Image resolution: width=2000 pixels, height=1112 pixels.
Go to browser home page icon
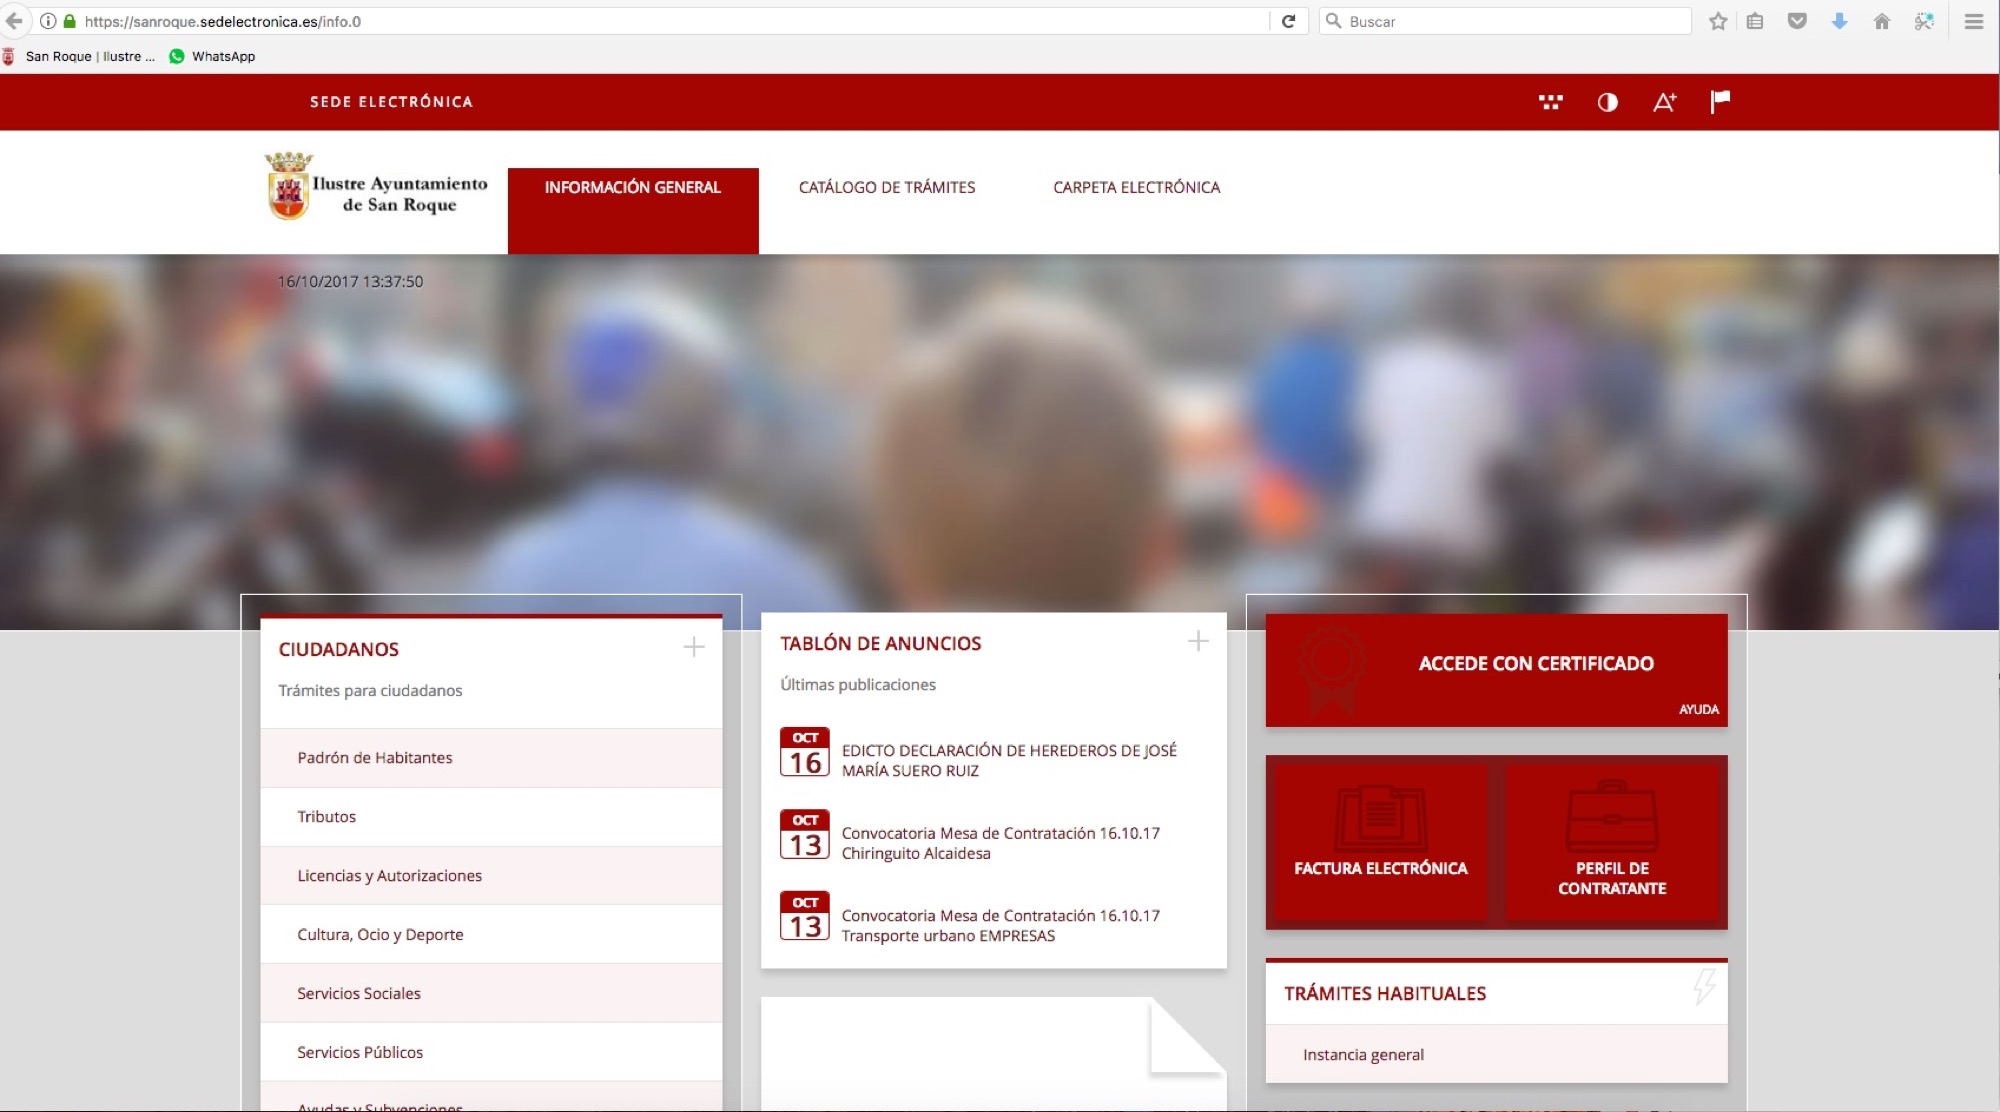click(x=1881, y=21)
